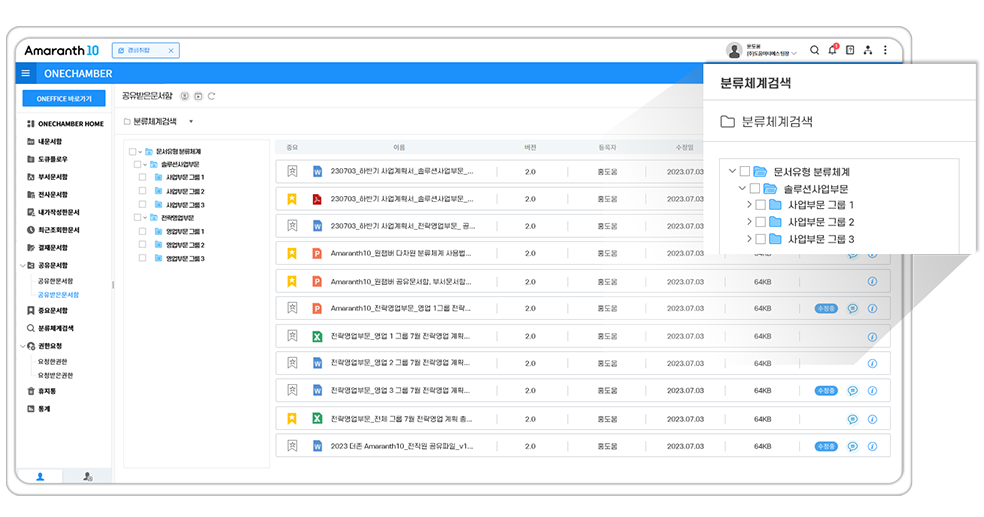The height and width of the screenshot is (517, 984).
Task: Close the open tab at top
Action: [170, 50]
